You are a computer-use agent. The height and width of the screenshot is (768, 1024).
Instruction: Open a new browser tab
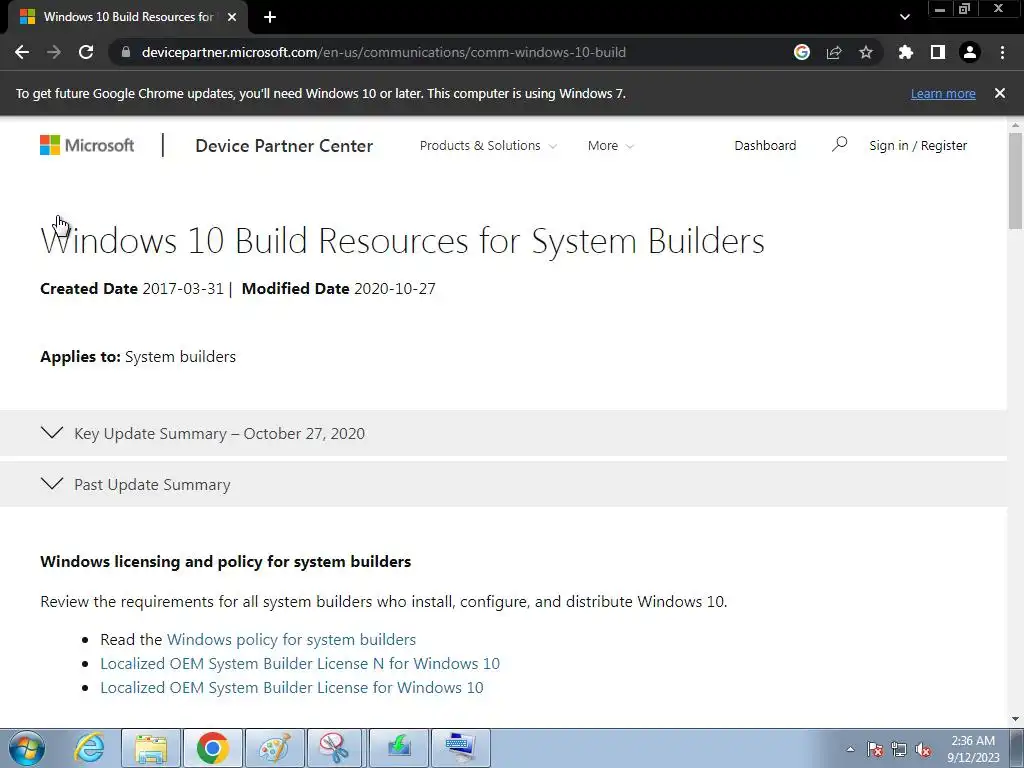pyautogui.click(x=270, y=17)
